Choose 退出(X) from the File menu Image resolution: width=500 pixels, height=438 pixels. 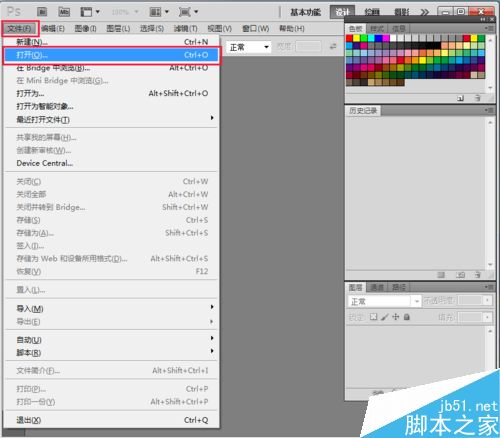coord(111,420)
